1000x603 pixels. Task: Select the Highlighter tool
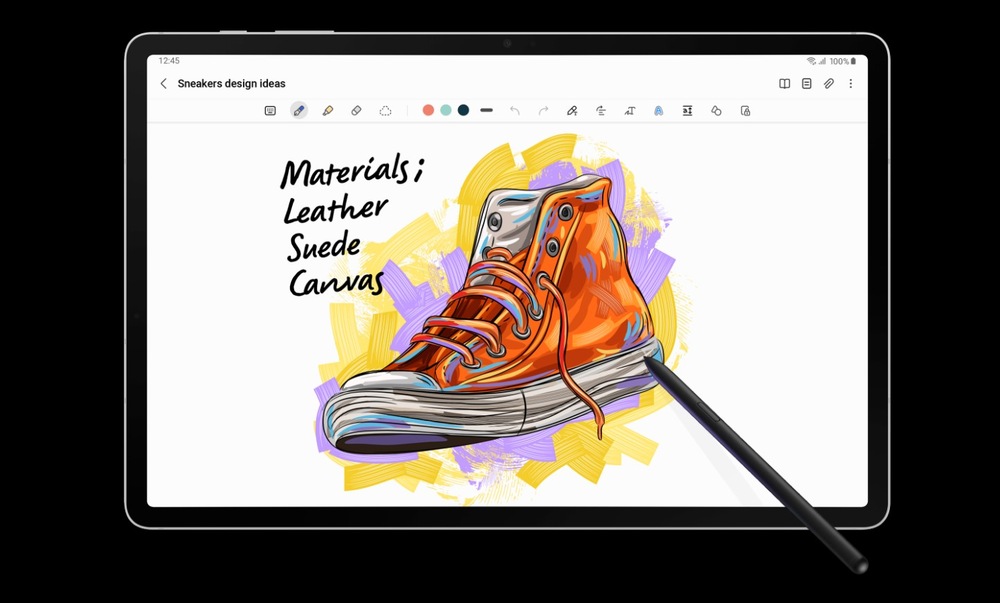tap(327, 110)
